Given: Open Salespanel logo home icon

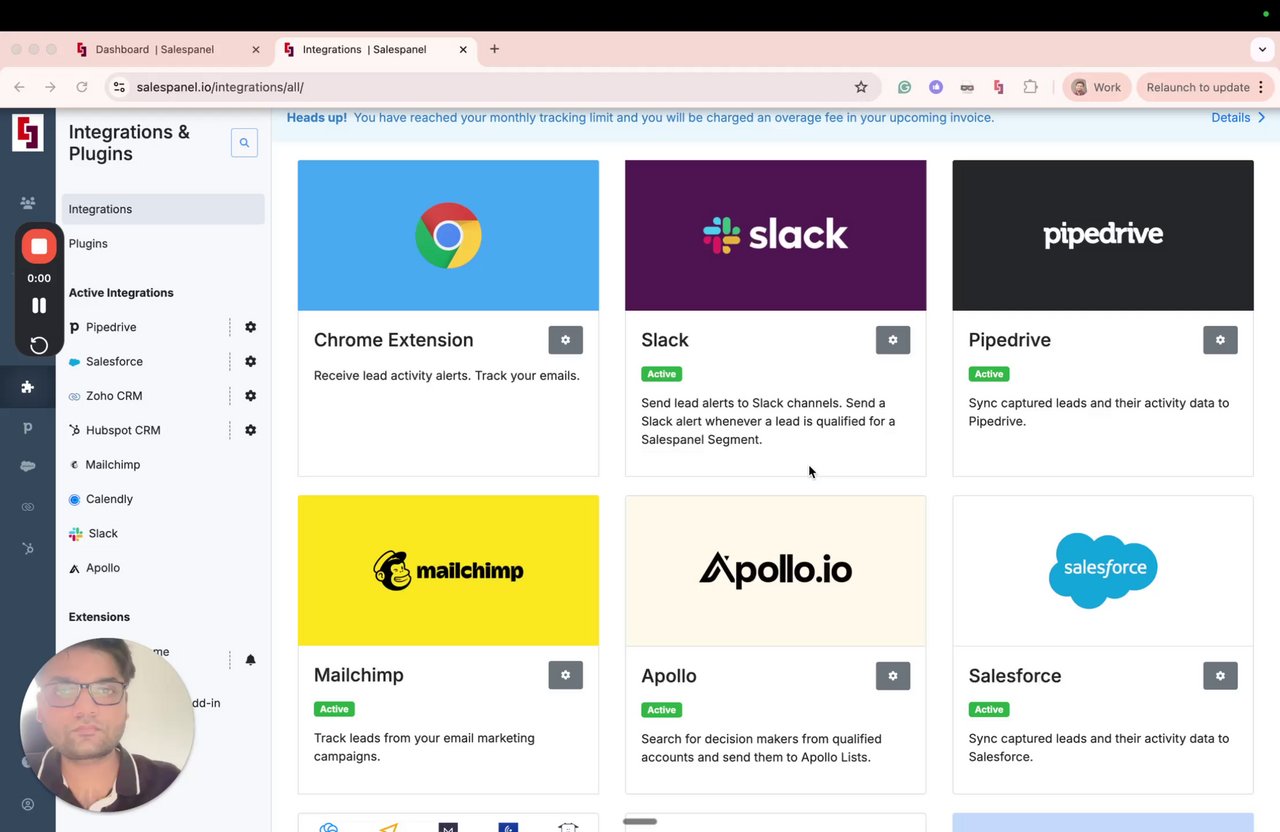Looking at the screenshot, I should click(x=27, y=133).
